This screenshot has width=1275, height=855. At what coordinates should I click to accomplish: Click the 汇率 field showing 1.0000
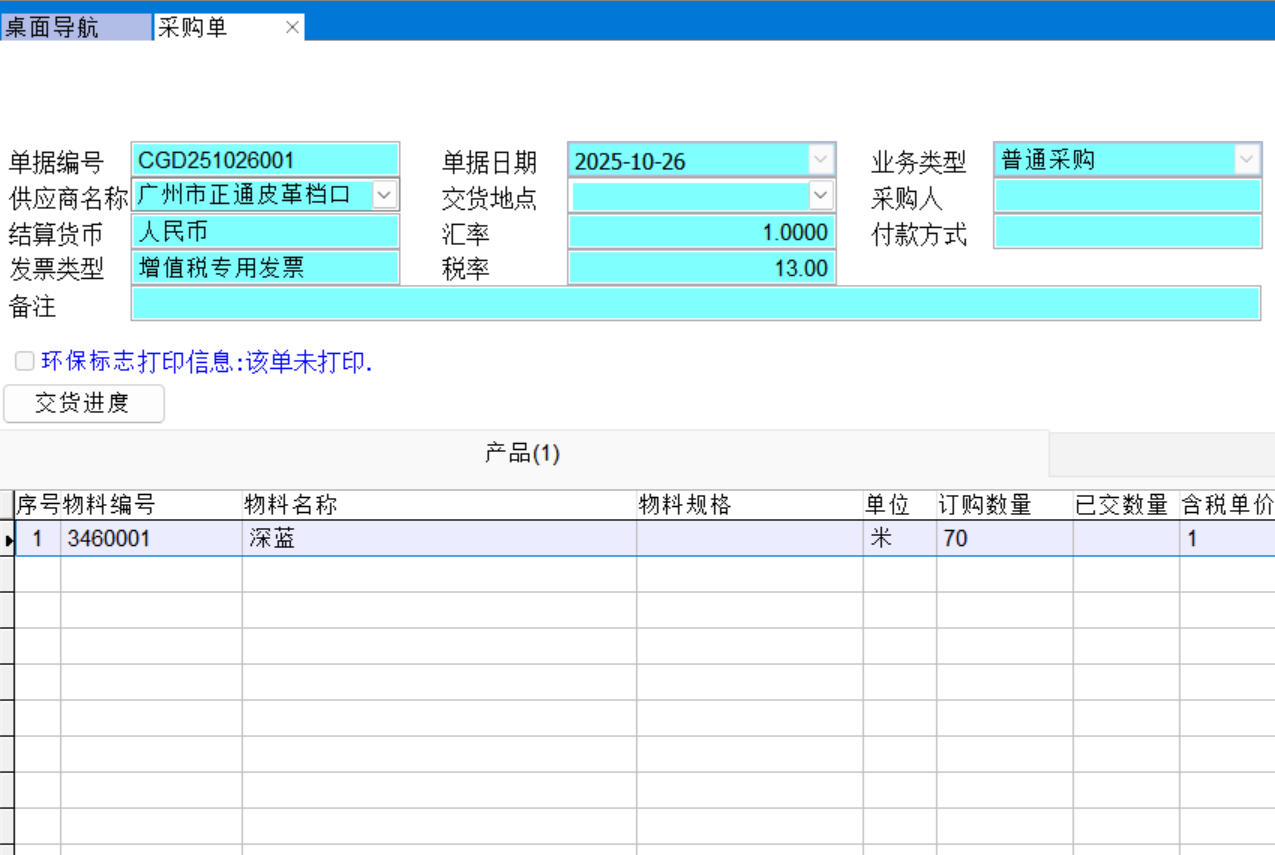coord(701,232)
